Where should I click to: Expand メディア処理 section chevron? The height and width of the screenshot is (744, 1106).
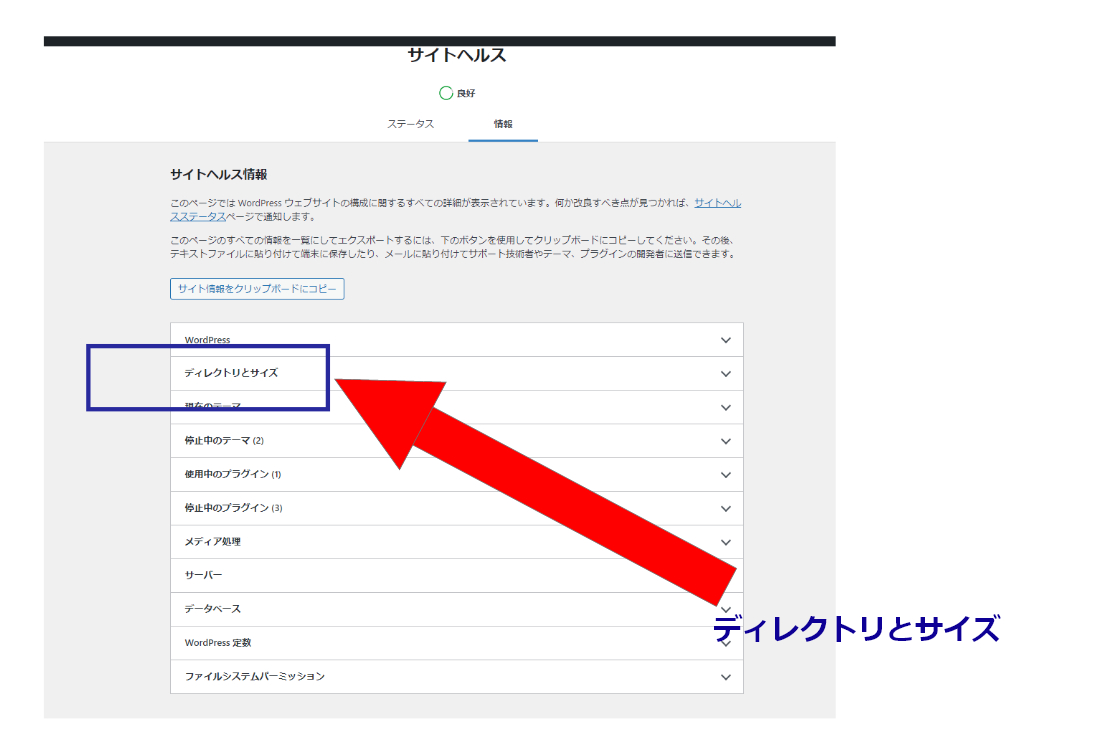click(725, 542)
